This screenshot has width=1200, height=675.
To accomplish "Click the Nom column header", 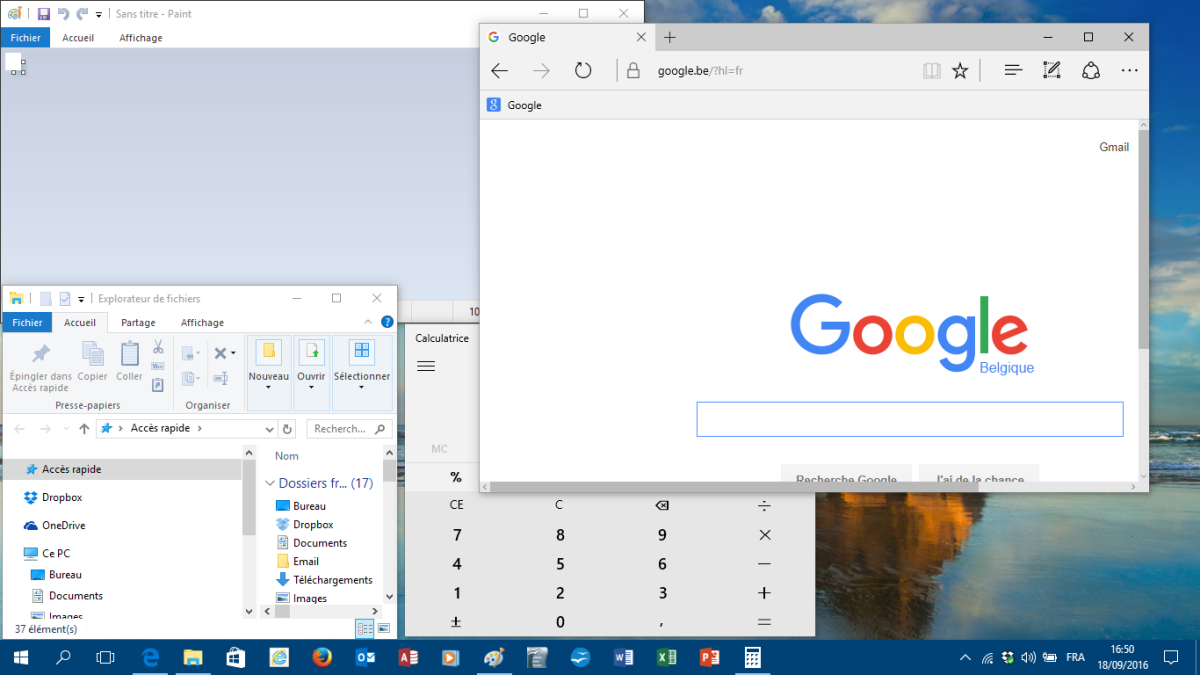I will coord(287,456).
